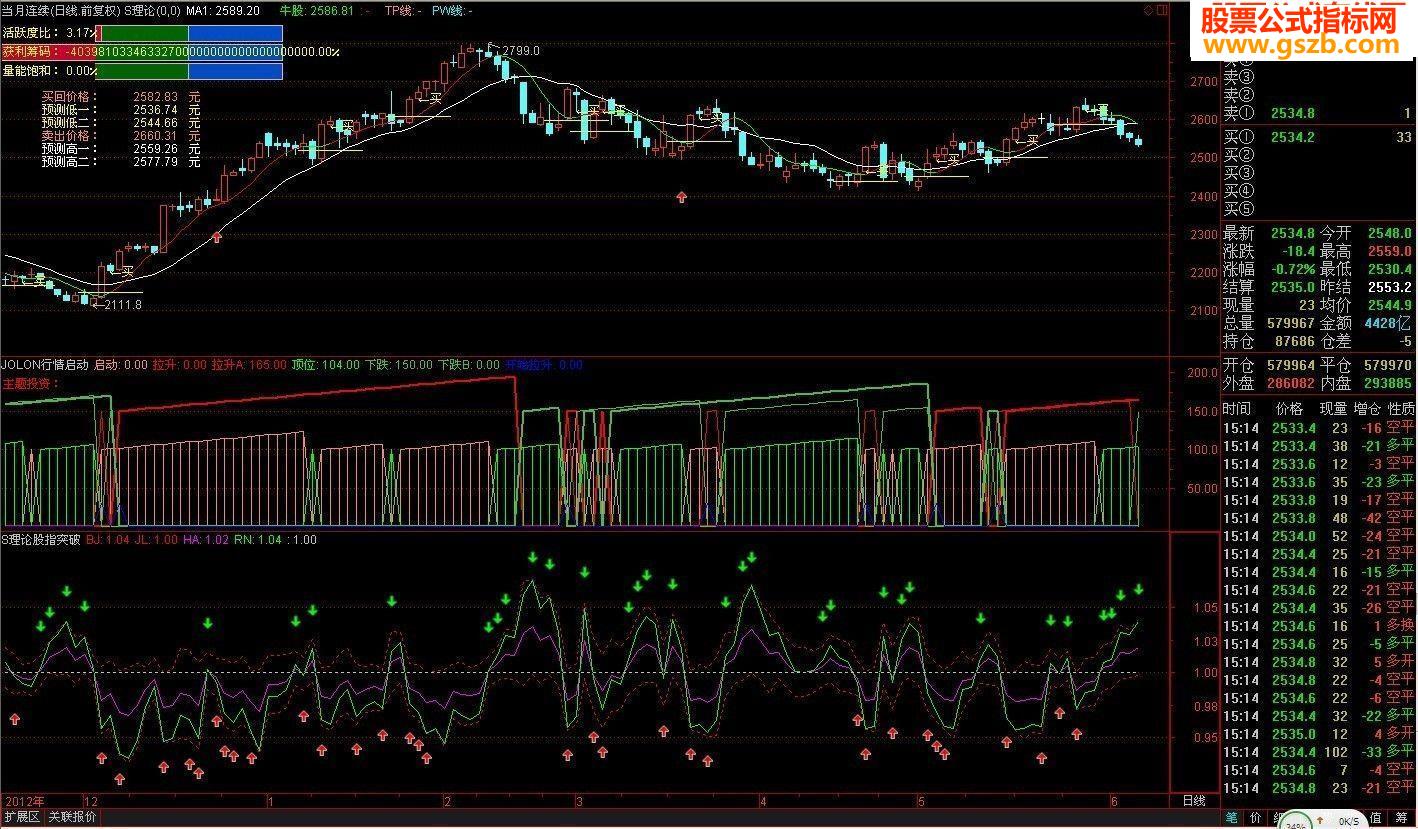Click the HA: 1.02 indicator value
Image resolution: width=1418 pixels, height=829 pixels.
pyautogui.click(x=206, y=540)
